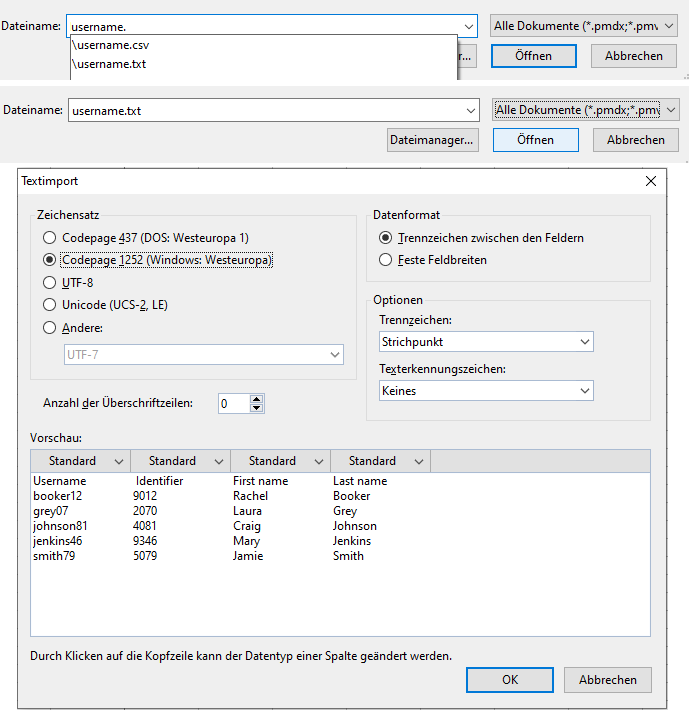Enable Feste Feldbreiten data format
Viewport: 689px width, 713px height.
(386, 260)
